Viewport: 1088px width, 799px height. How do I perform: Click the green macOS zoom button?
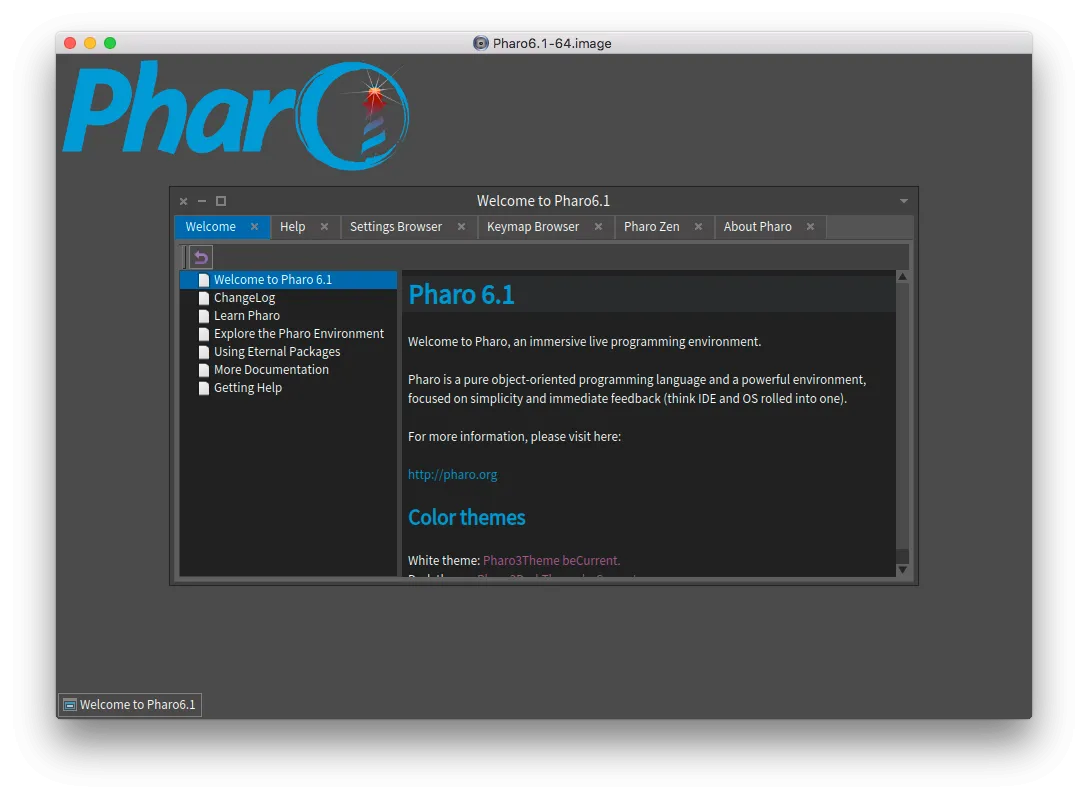pos(110,43)
